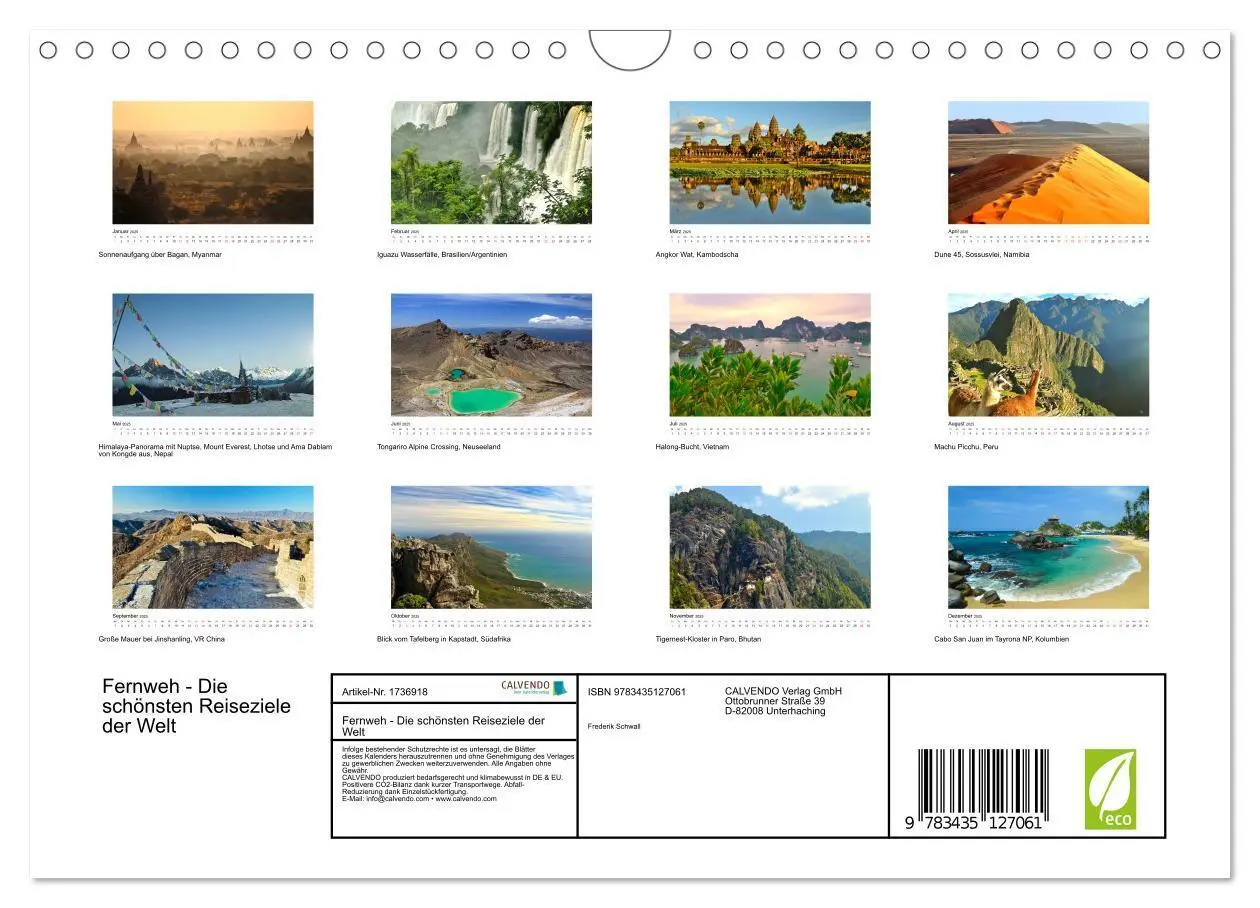Click 'CALVENDO Verlag GmbH' publisher name

click(x=783, y=691)
